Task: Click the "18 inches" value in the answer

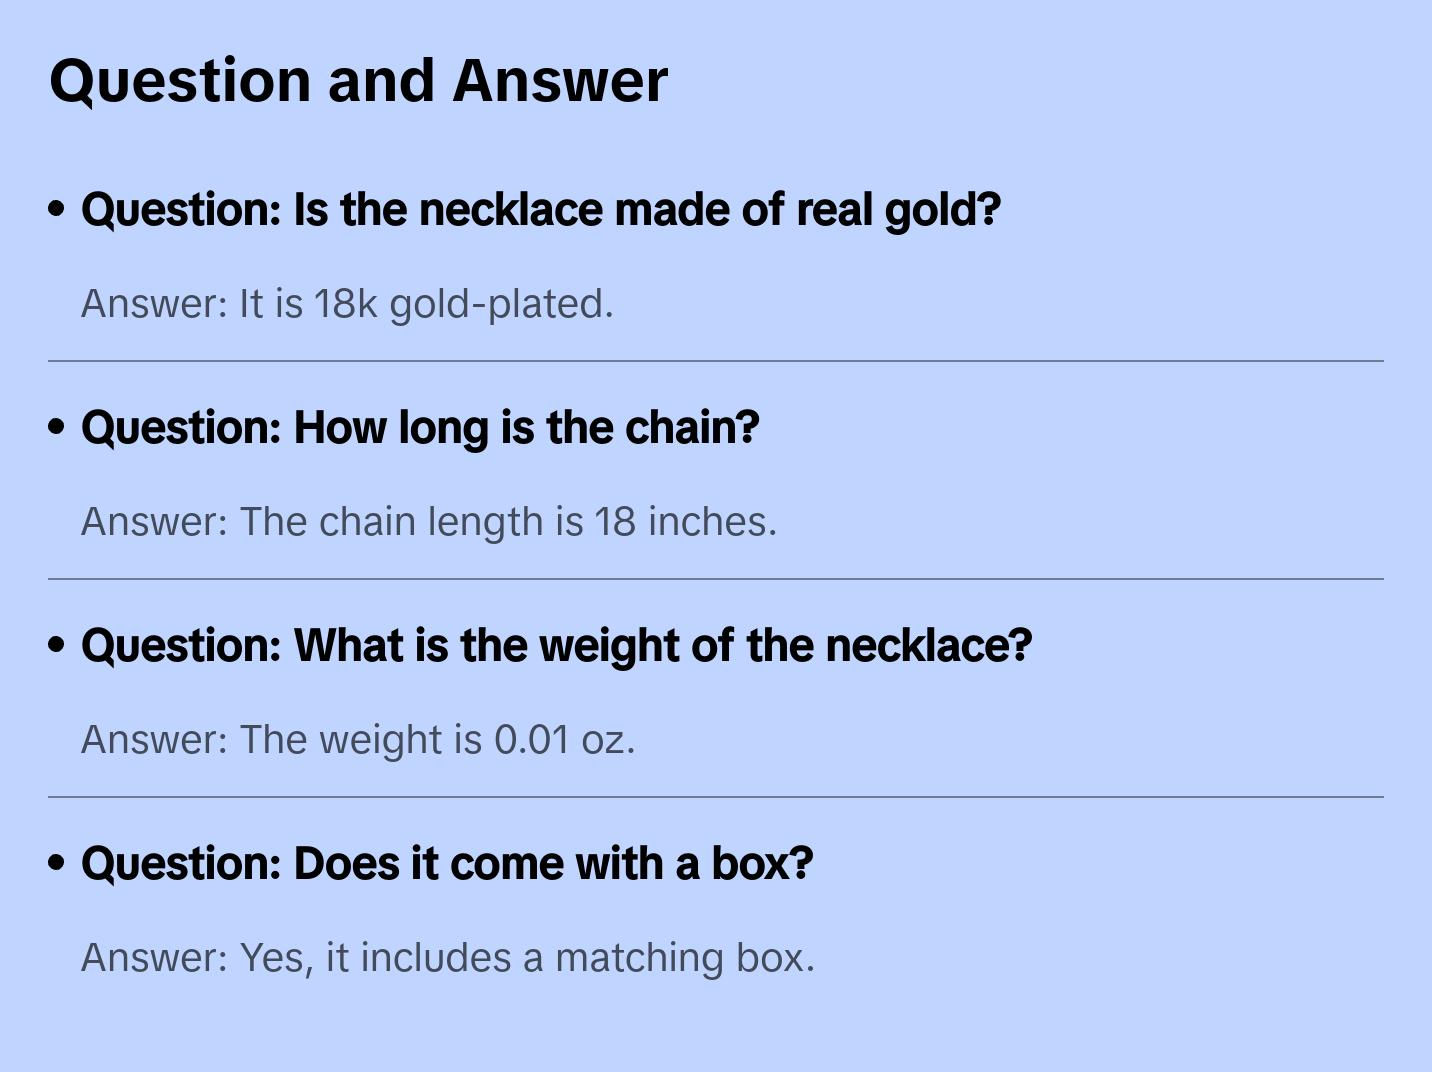Action: [x=684, y=522]
